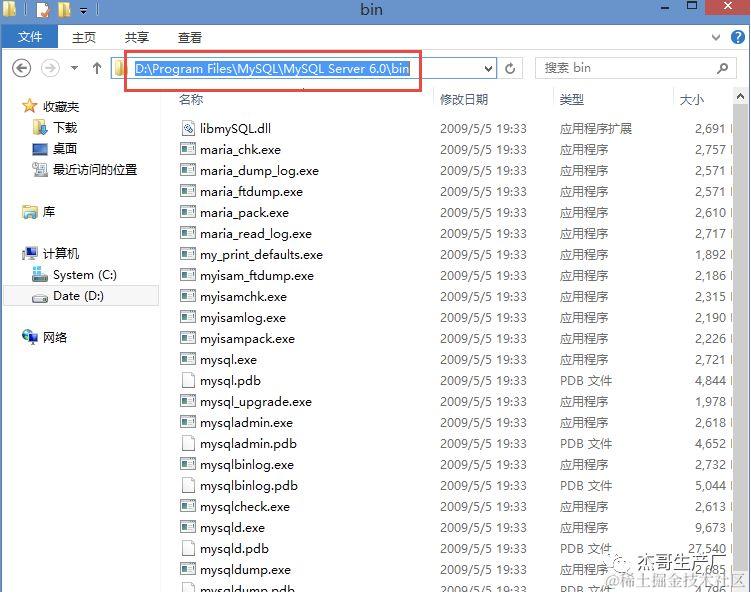Select the mysqladmin.exe file icon
This screenshot has height=595, width=751.
pyautogui.click(x=188, y=422)
